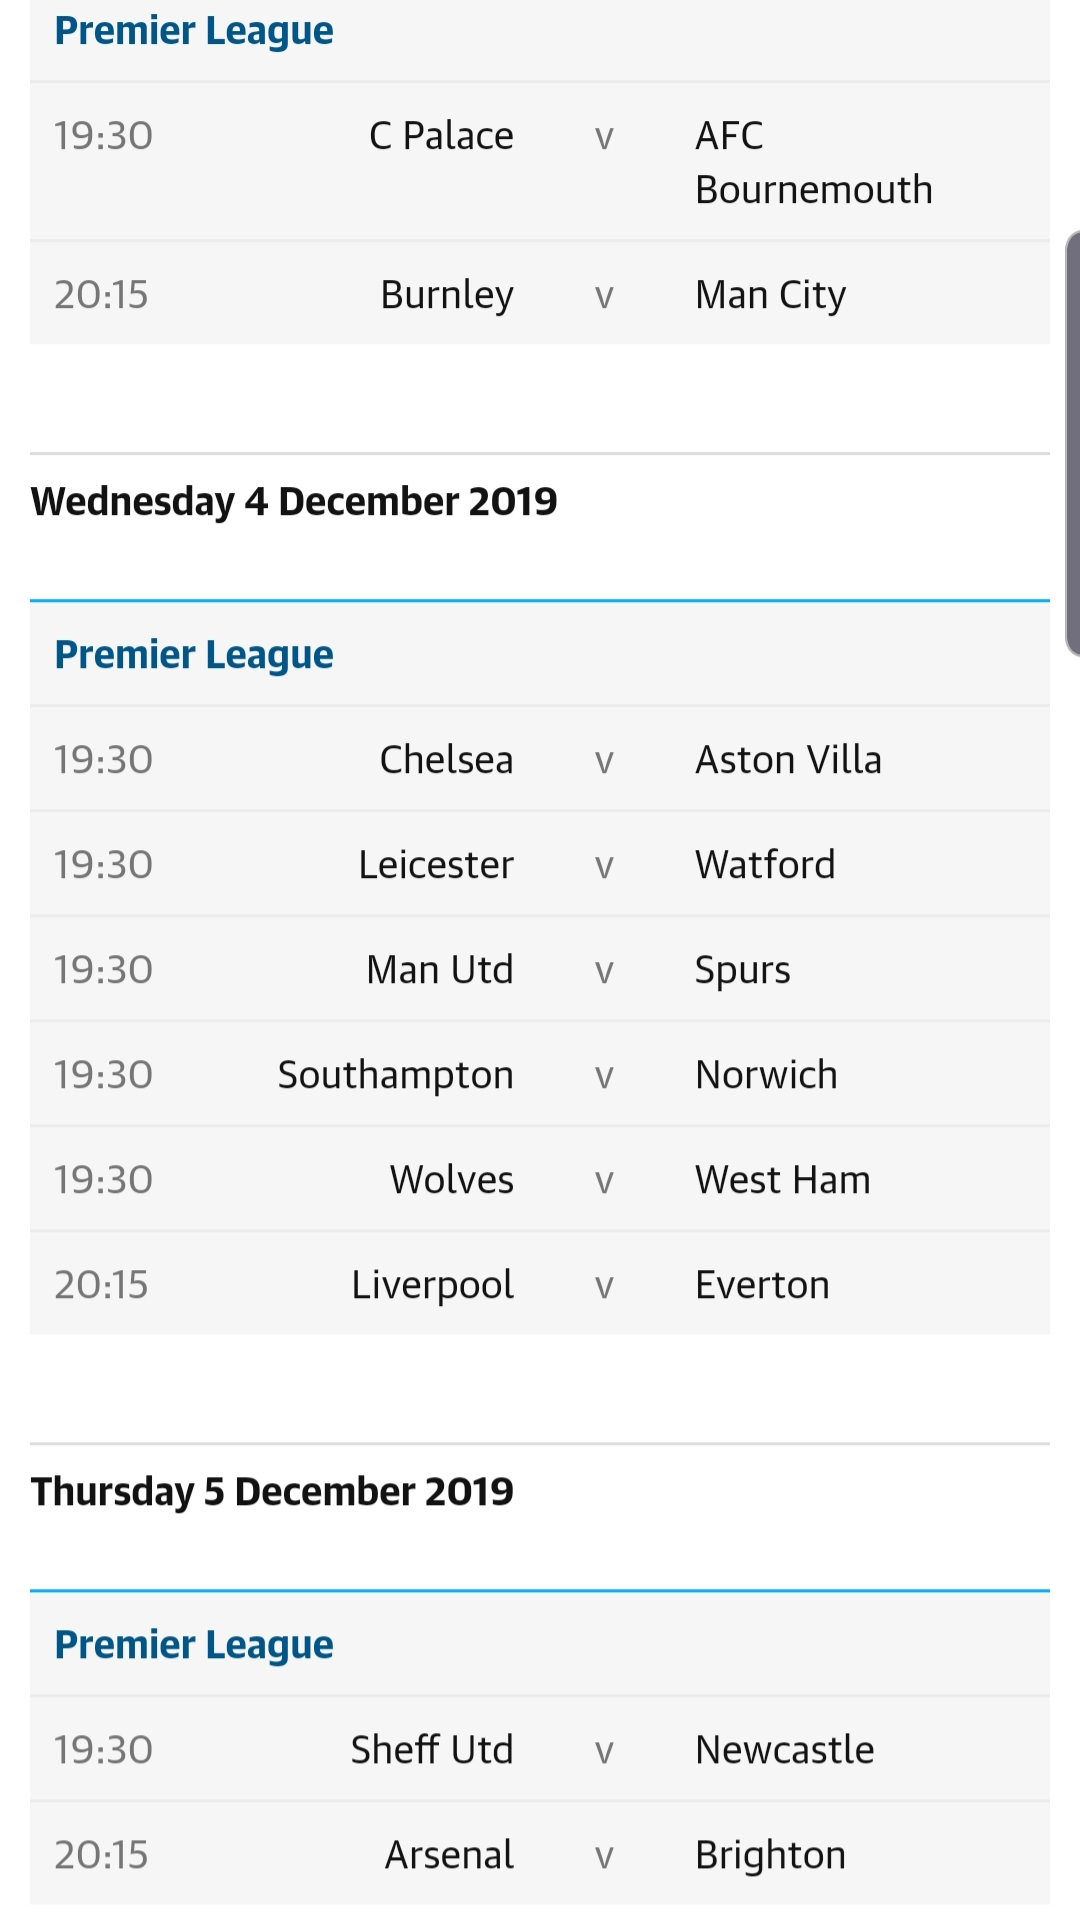The width and height of the screenshot is (1080, 1921).
Task: Select the Sheff Utd v Newcastle fixture
Action: (540, 1750)
